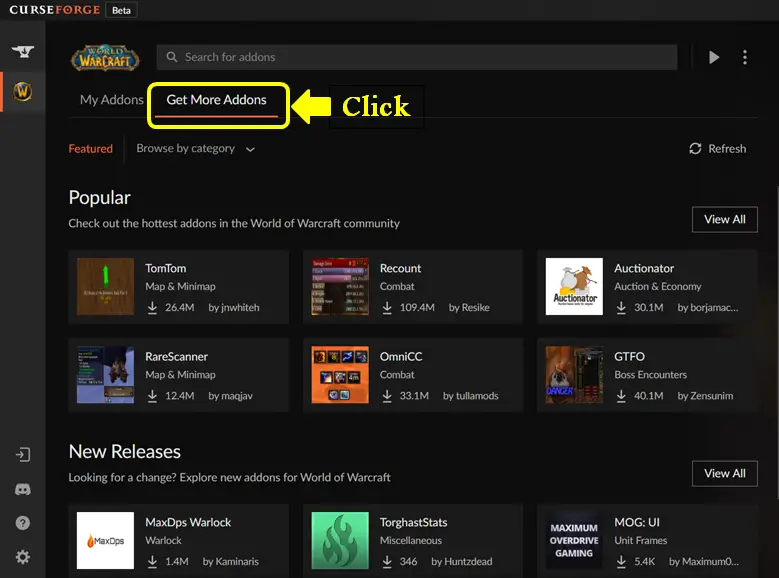Click View All for New Releases
The height and width of the screenshot is (578, 779).
click(724, 474)
